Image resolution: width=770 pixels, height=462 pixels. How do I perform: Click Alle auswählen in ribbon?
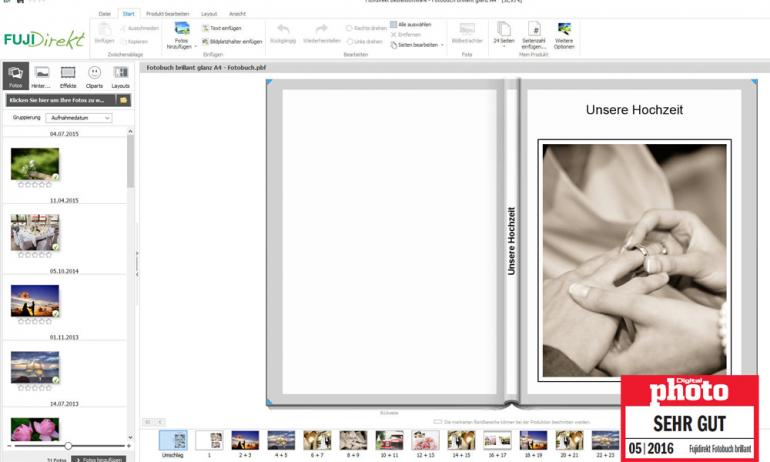(x=411, y=25)
